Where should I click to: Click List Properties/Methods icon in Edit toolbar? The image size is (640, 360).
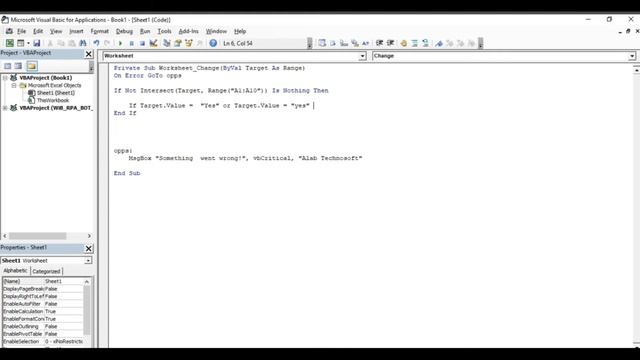pos(322,43)
